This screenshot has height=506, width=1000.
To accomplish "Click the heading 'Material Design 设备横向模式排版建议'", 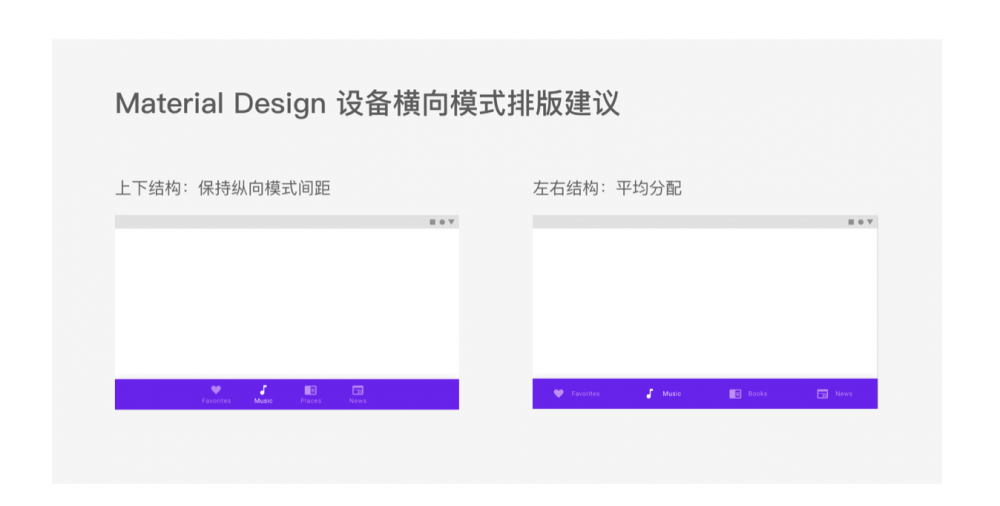I will tap(367, 104).
